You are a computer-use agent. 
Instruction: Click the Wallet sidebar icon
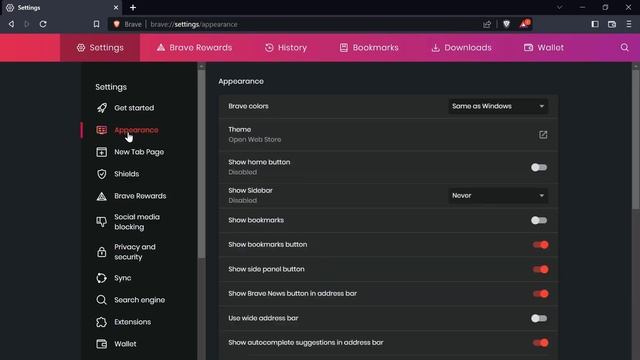click(102, 344)
